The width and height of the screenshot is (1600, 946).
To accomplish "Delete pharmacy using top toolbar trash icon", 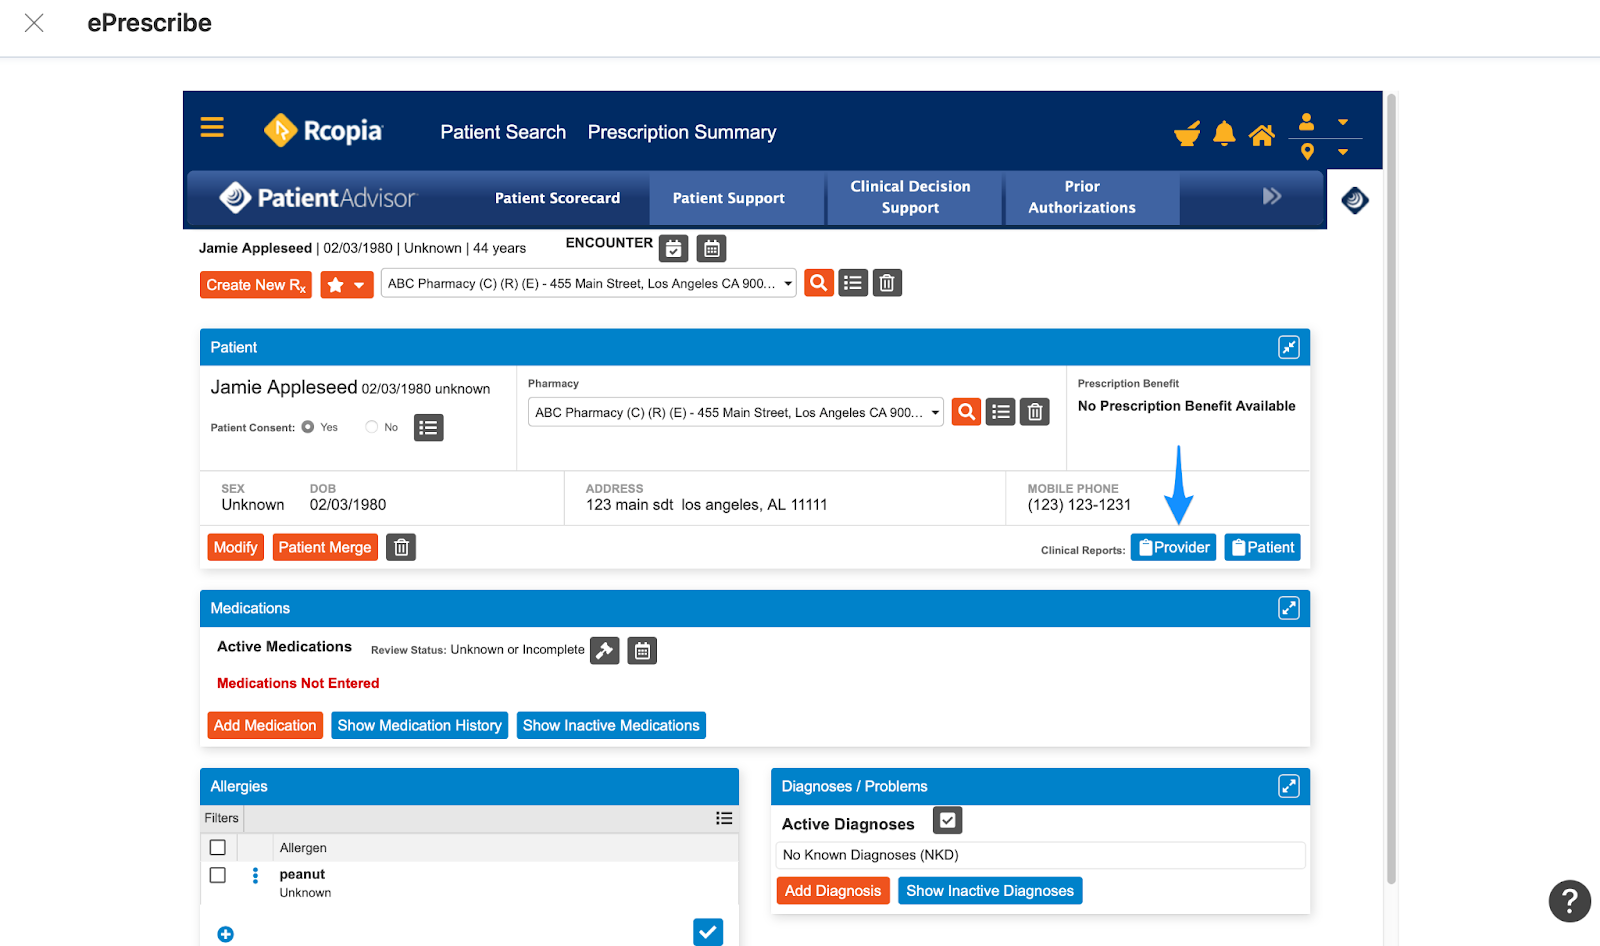I will 887,283.
